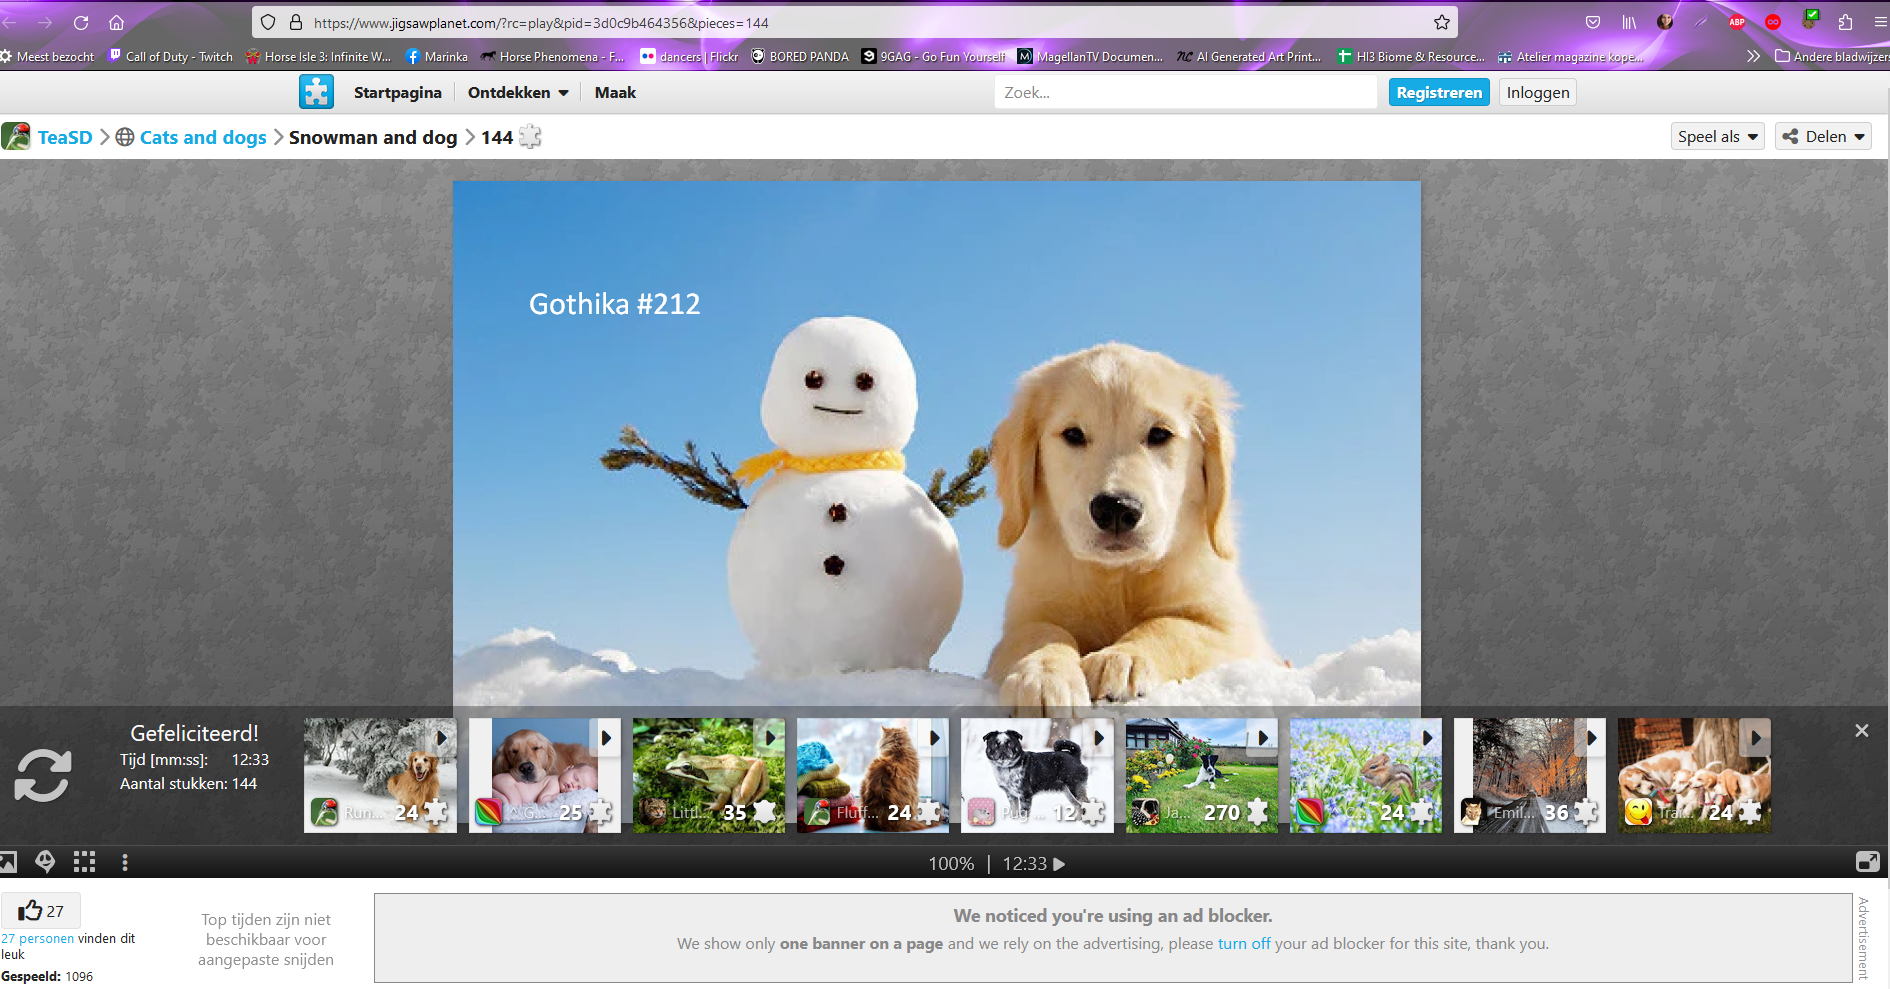
Task: Close the congratulations suggestion panel
Action: (1861, 731)
